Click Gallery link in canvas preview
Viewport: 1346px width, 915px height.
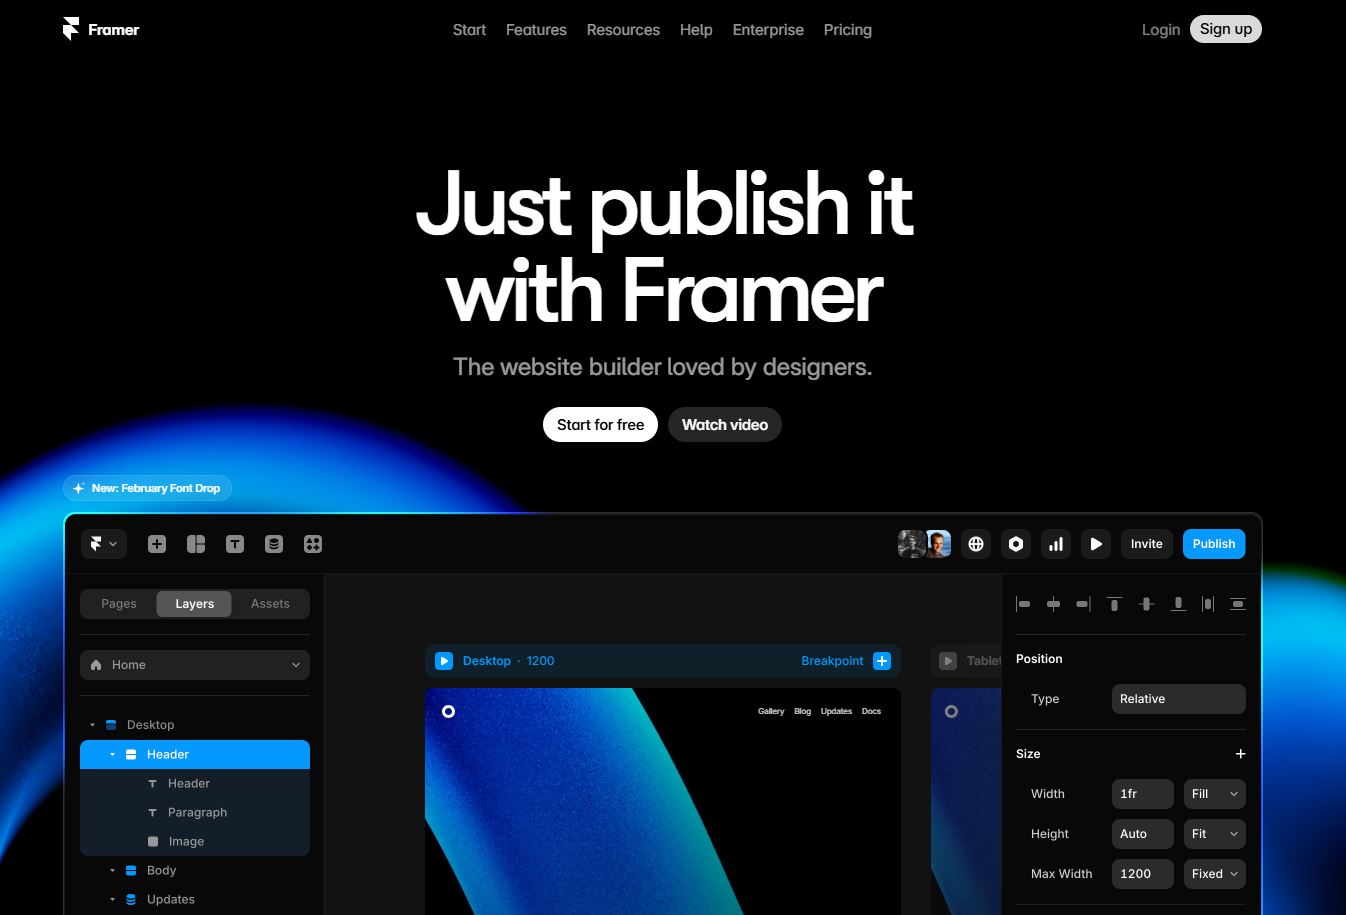[x=771, y=711]
